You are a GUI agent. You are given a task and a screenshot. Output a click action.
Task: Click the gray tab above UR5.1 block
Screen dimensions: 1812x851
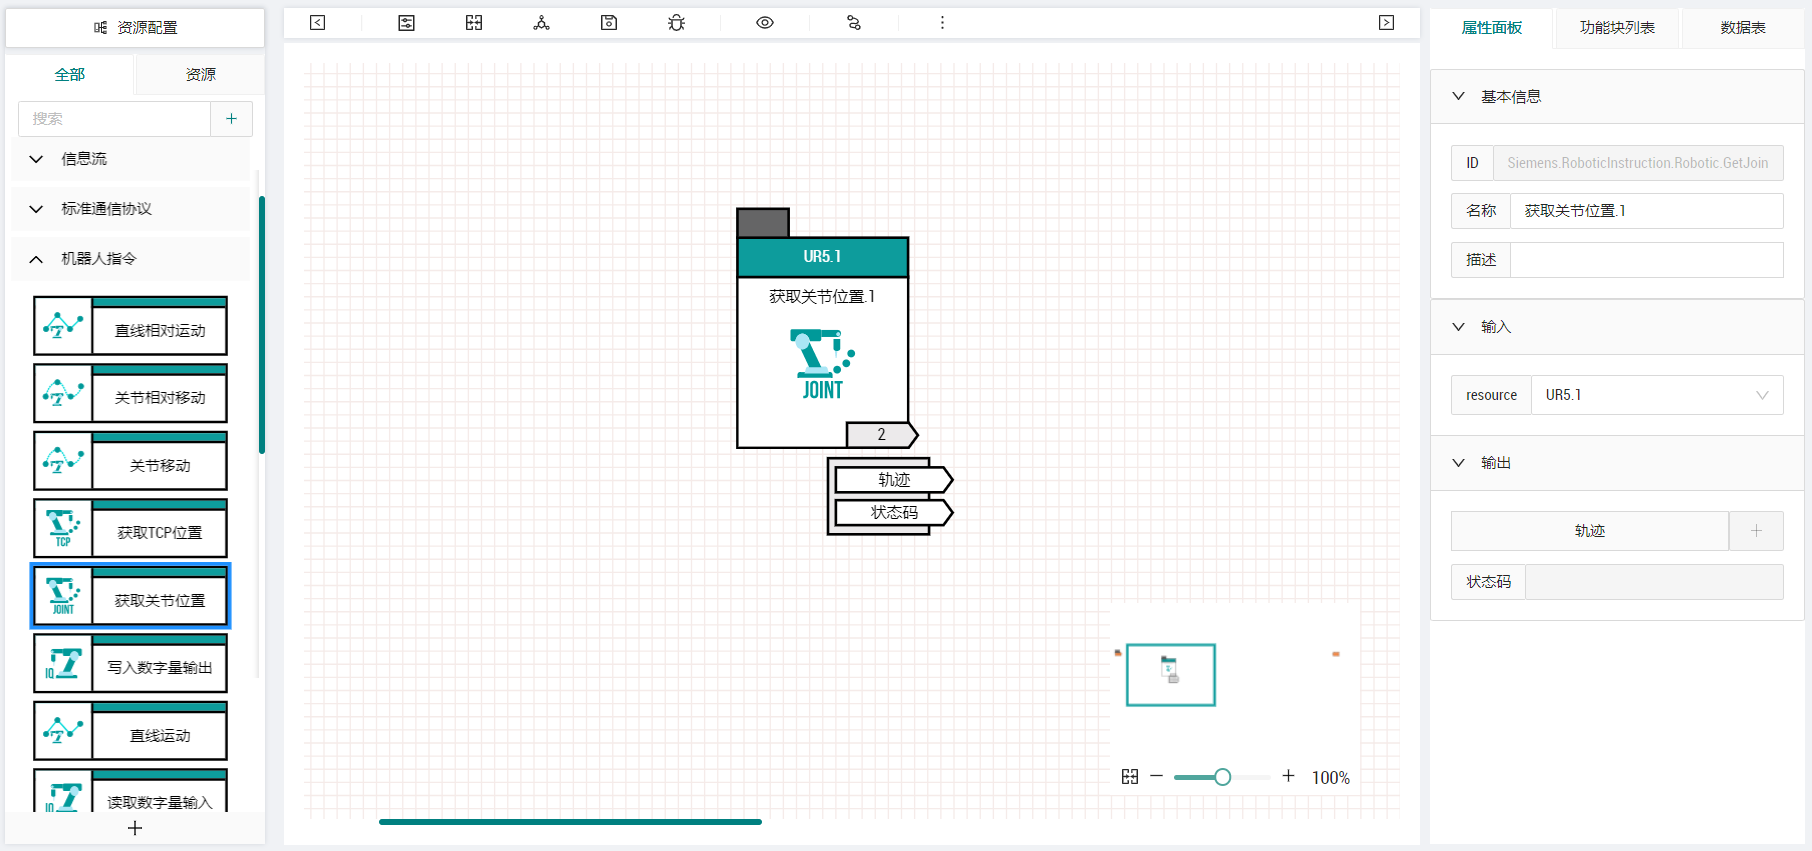tap(763, 222)
